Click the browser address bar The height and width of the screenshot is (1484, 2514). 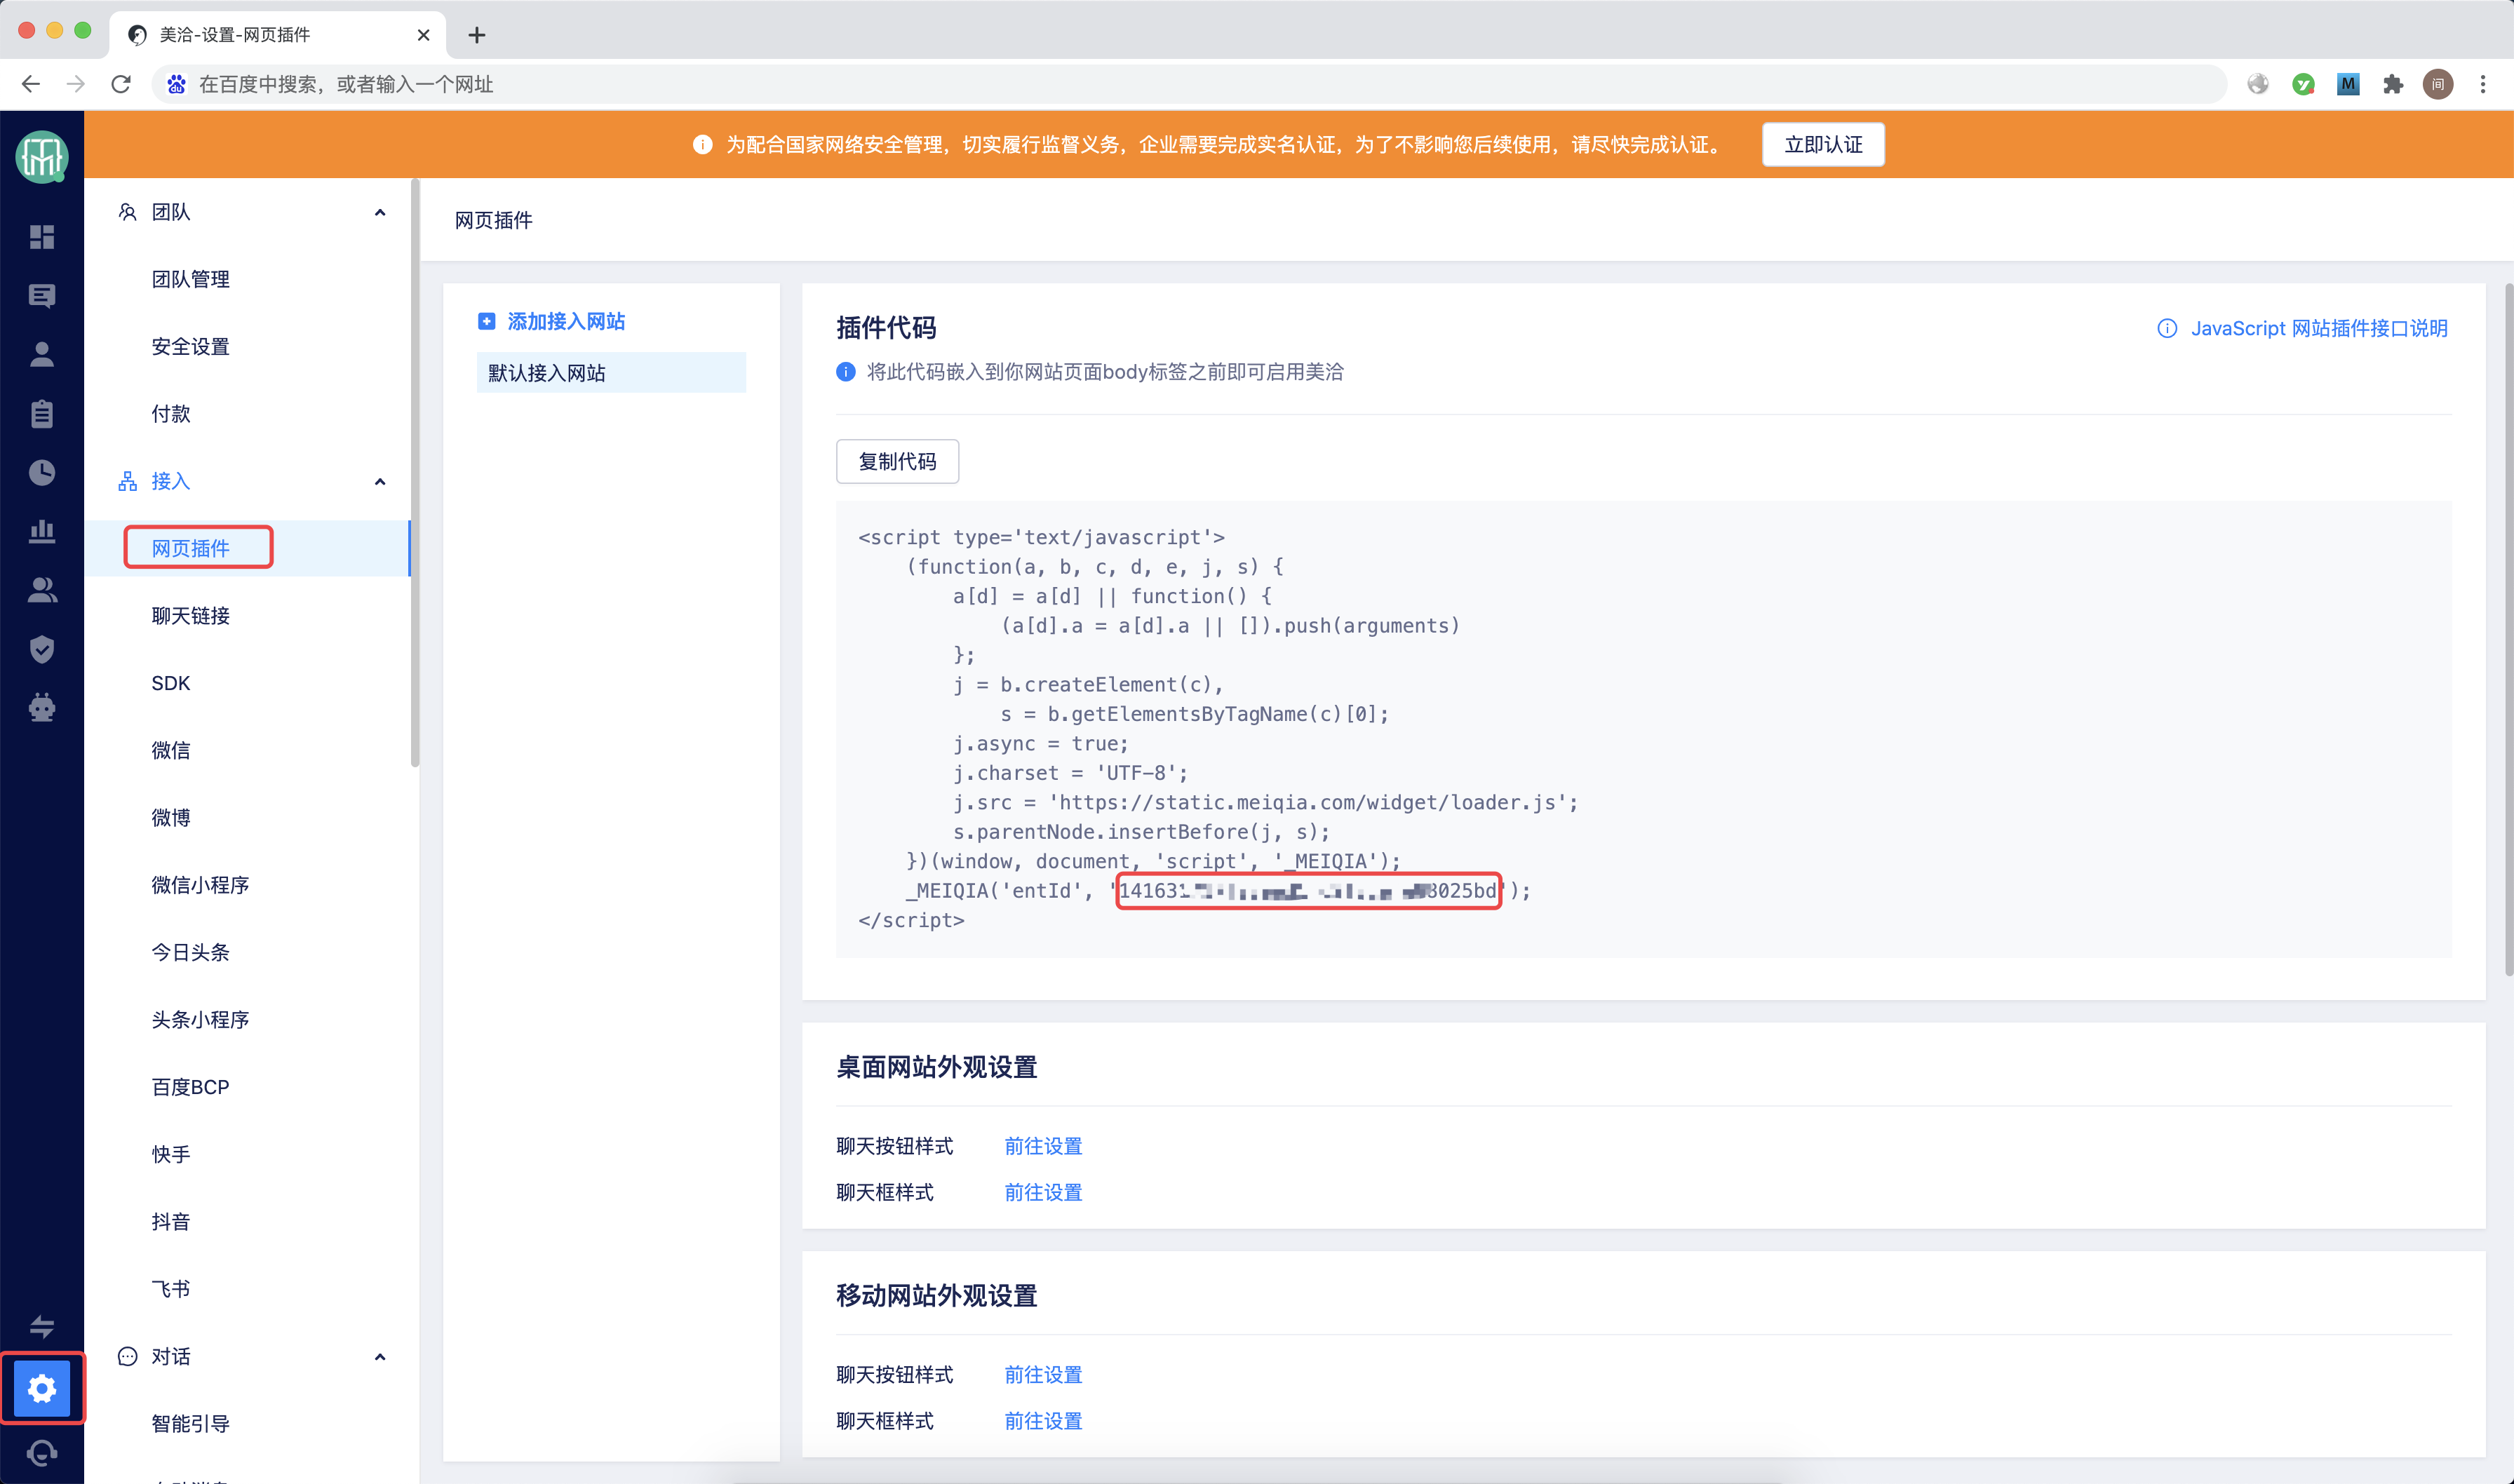[1189, 84]
